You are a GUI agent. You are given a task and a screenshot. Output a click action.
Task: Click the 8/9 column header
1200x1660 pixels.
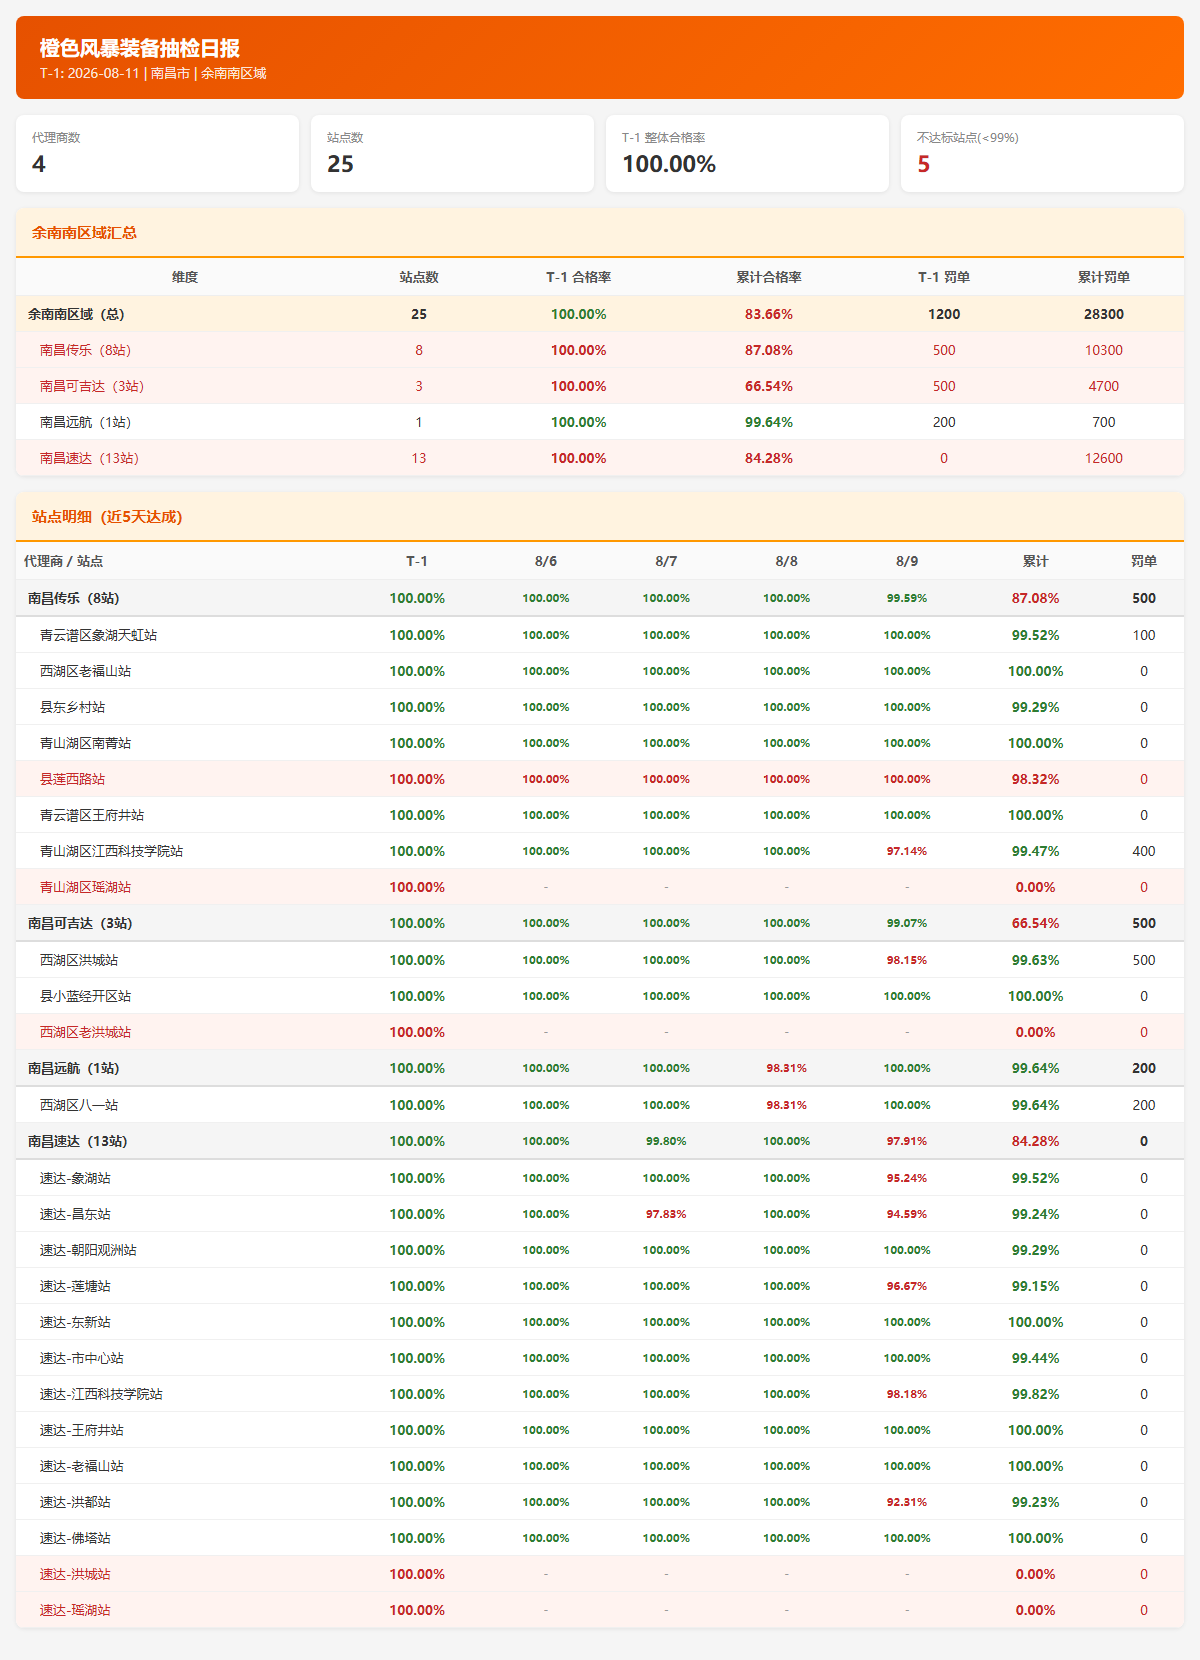tap(907, 561)
